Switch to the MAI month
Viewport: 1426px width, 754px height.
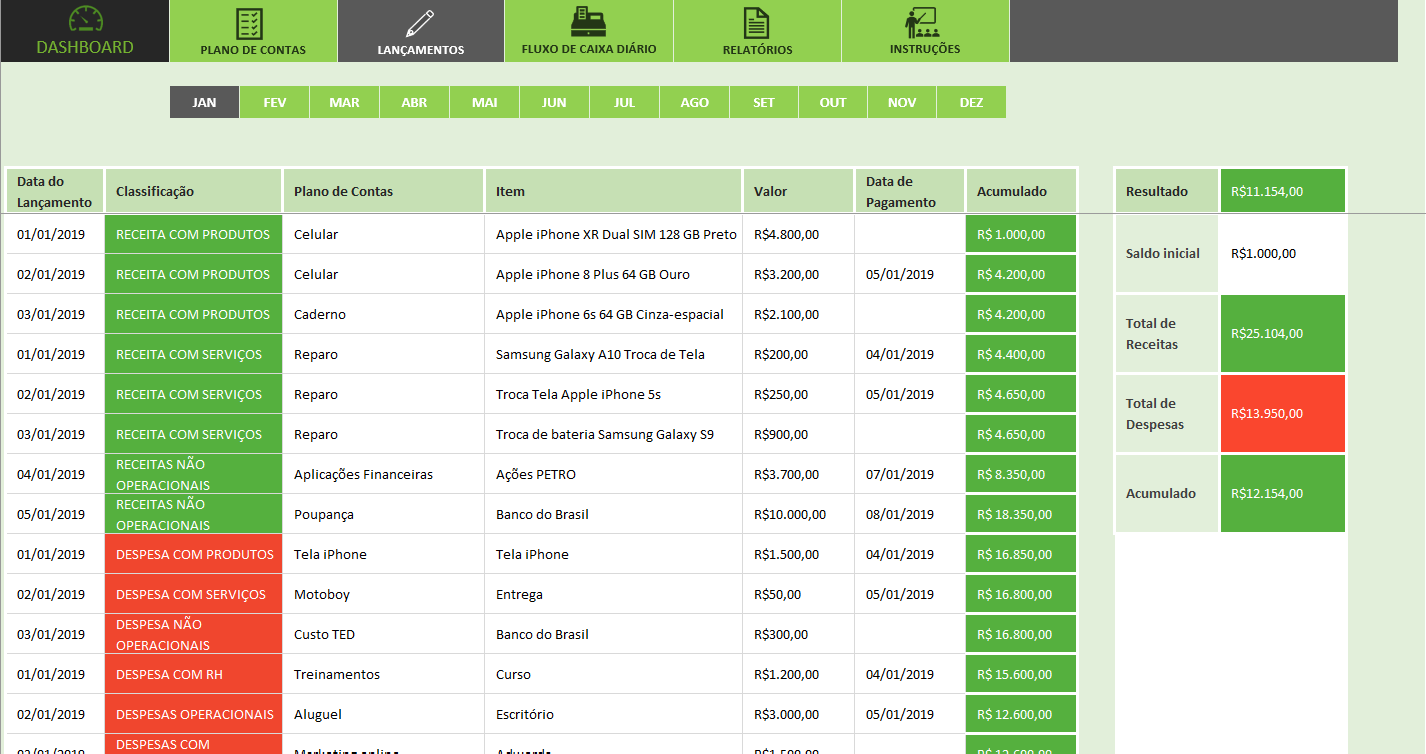pyautogui.click(x=485, y=102)
